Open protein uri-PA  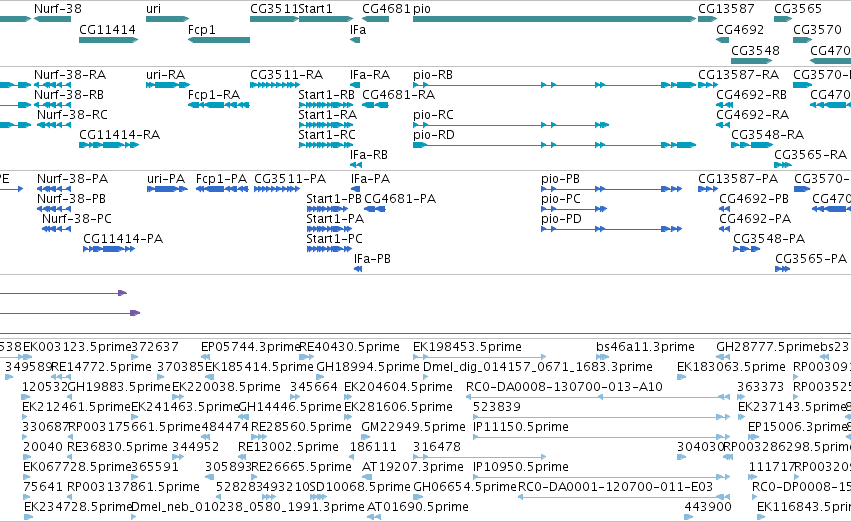pyautogui.click(x=166, y=179)
